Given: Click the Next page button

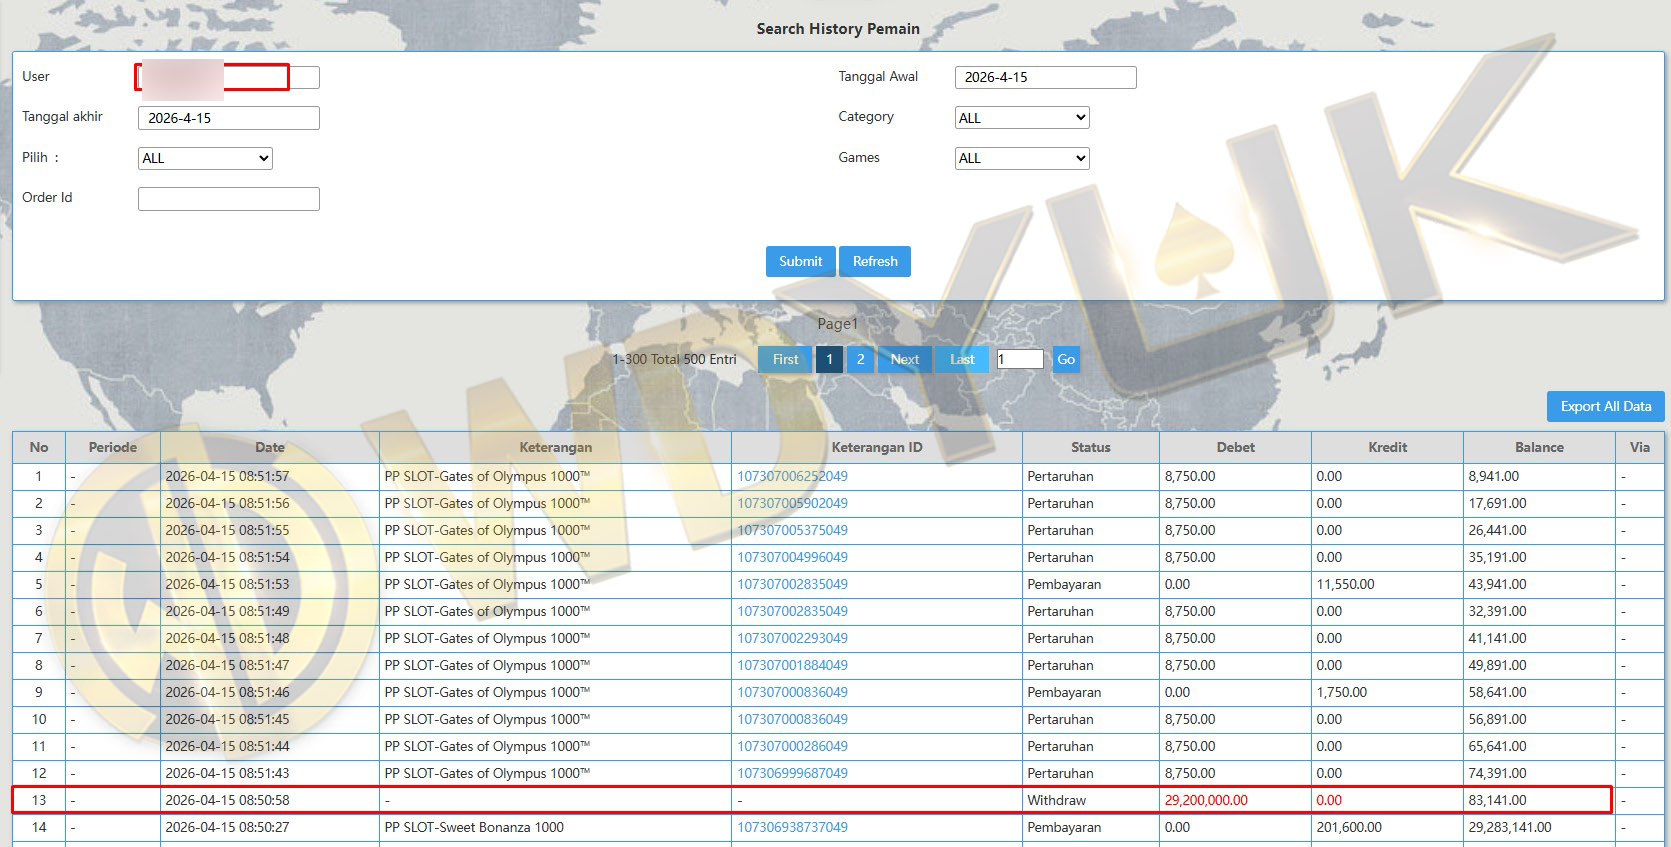Looking at the screenshot, I should point(904,360).
